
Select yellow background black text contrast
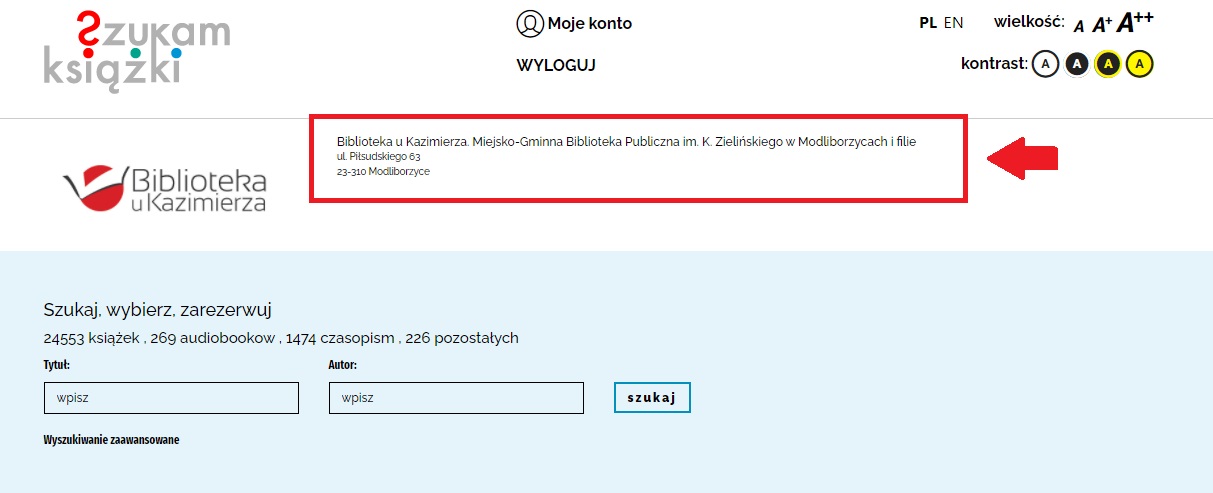pyautogui.click(x=1139, y=64)
